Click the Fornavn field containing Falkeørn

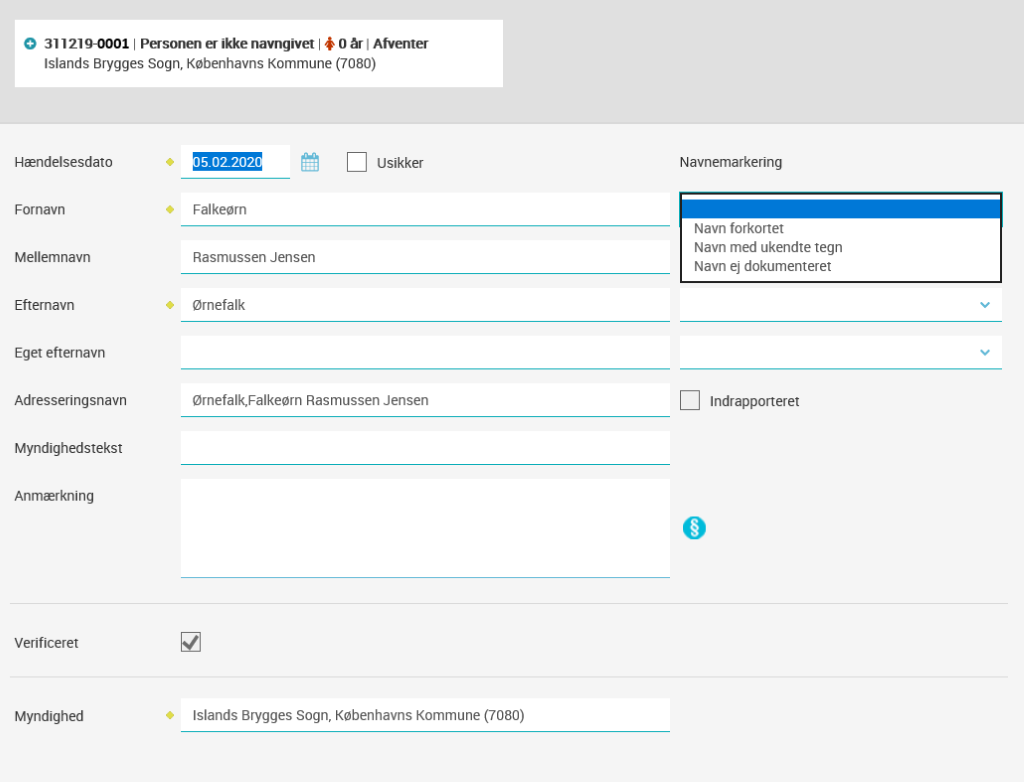[x=425, y=210]
